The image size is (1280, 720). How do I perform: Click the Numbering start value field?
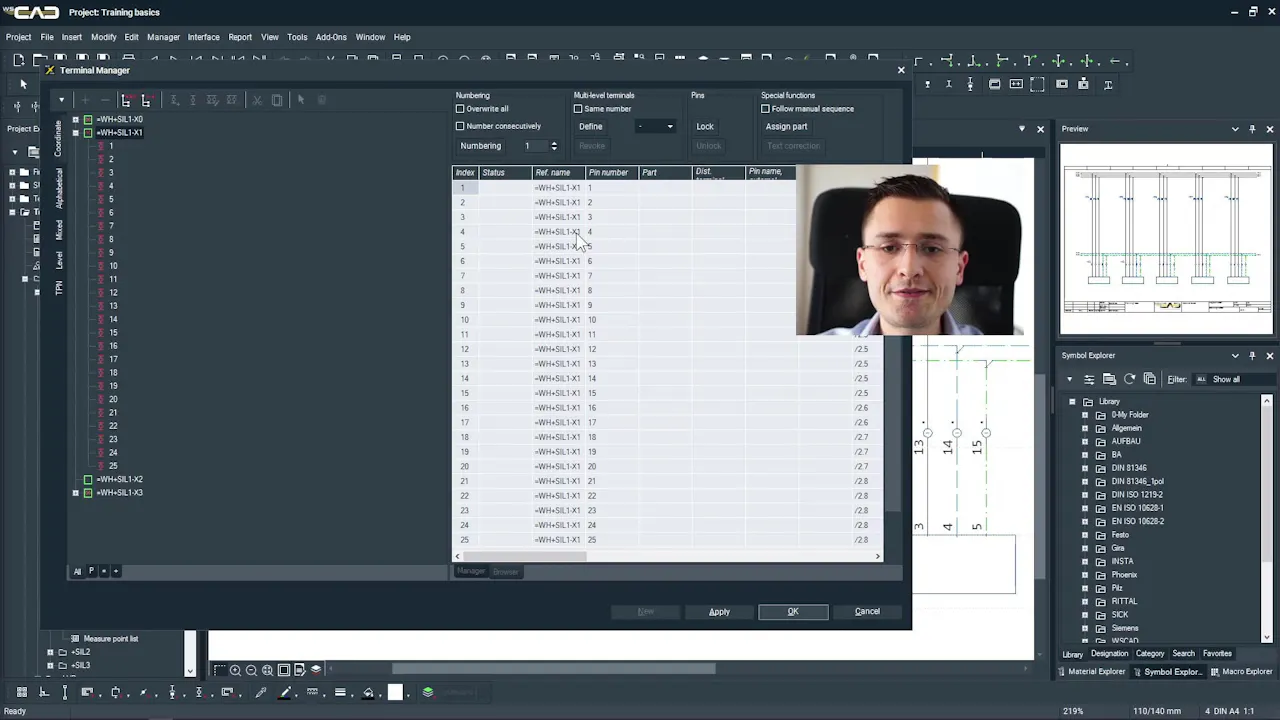coord(536,146)
